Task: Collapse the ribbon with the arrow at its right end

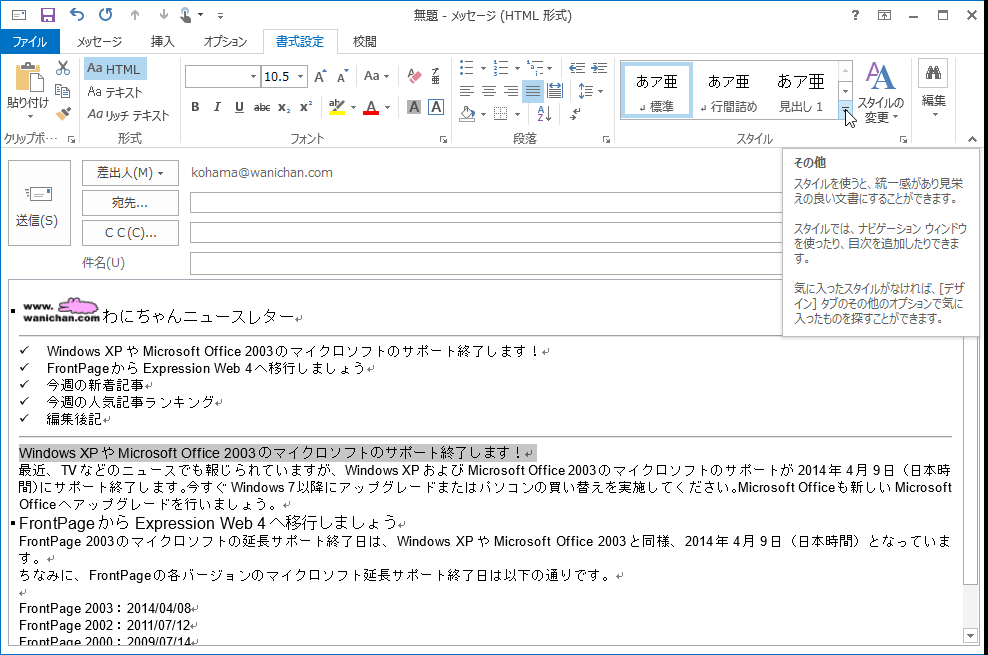Action: pos(972,139)
